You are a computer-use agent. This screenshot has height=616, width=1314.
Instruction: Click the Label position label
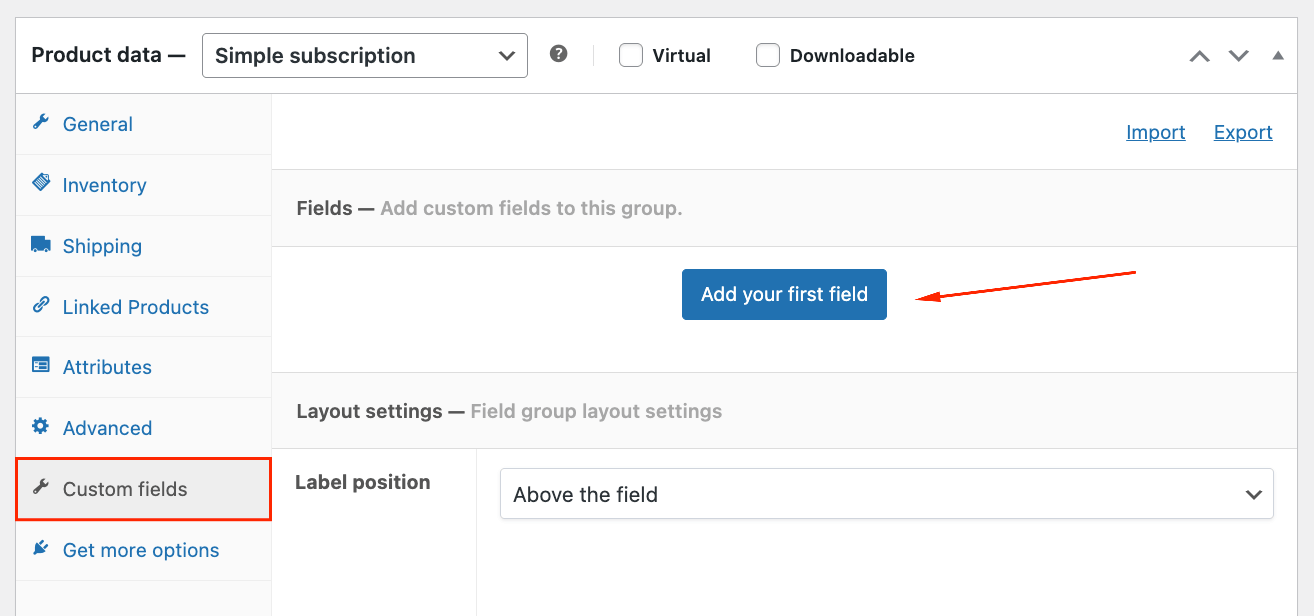(363, 482)
